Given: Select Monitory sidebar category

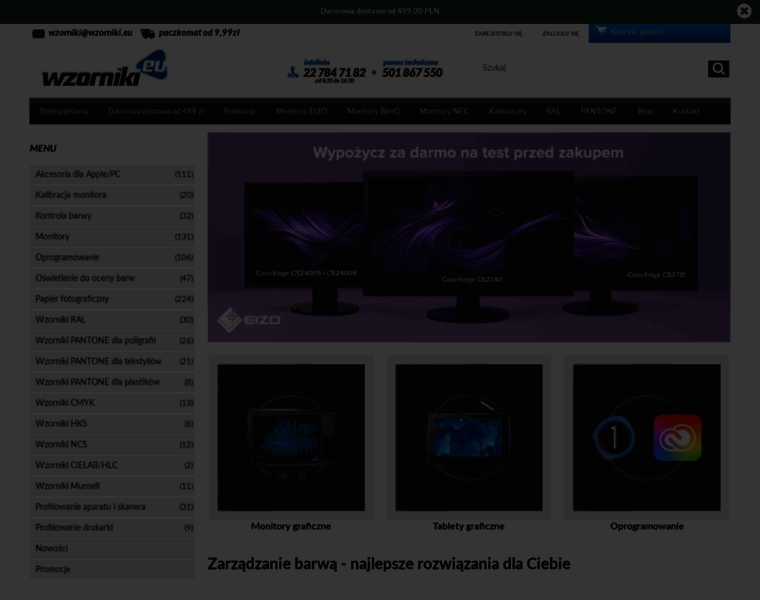Looking at the screenshot, I should 112,237.
